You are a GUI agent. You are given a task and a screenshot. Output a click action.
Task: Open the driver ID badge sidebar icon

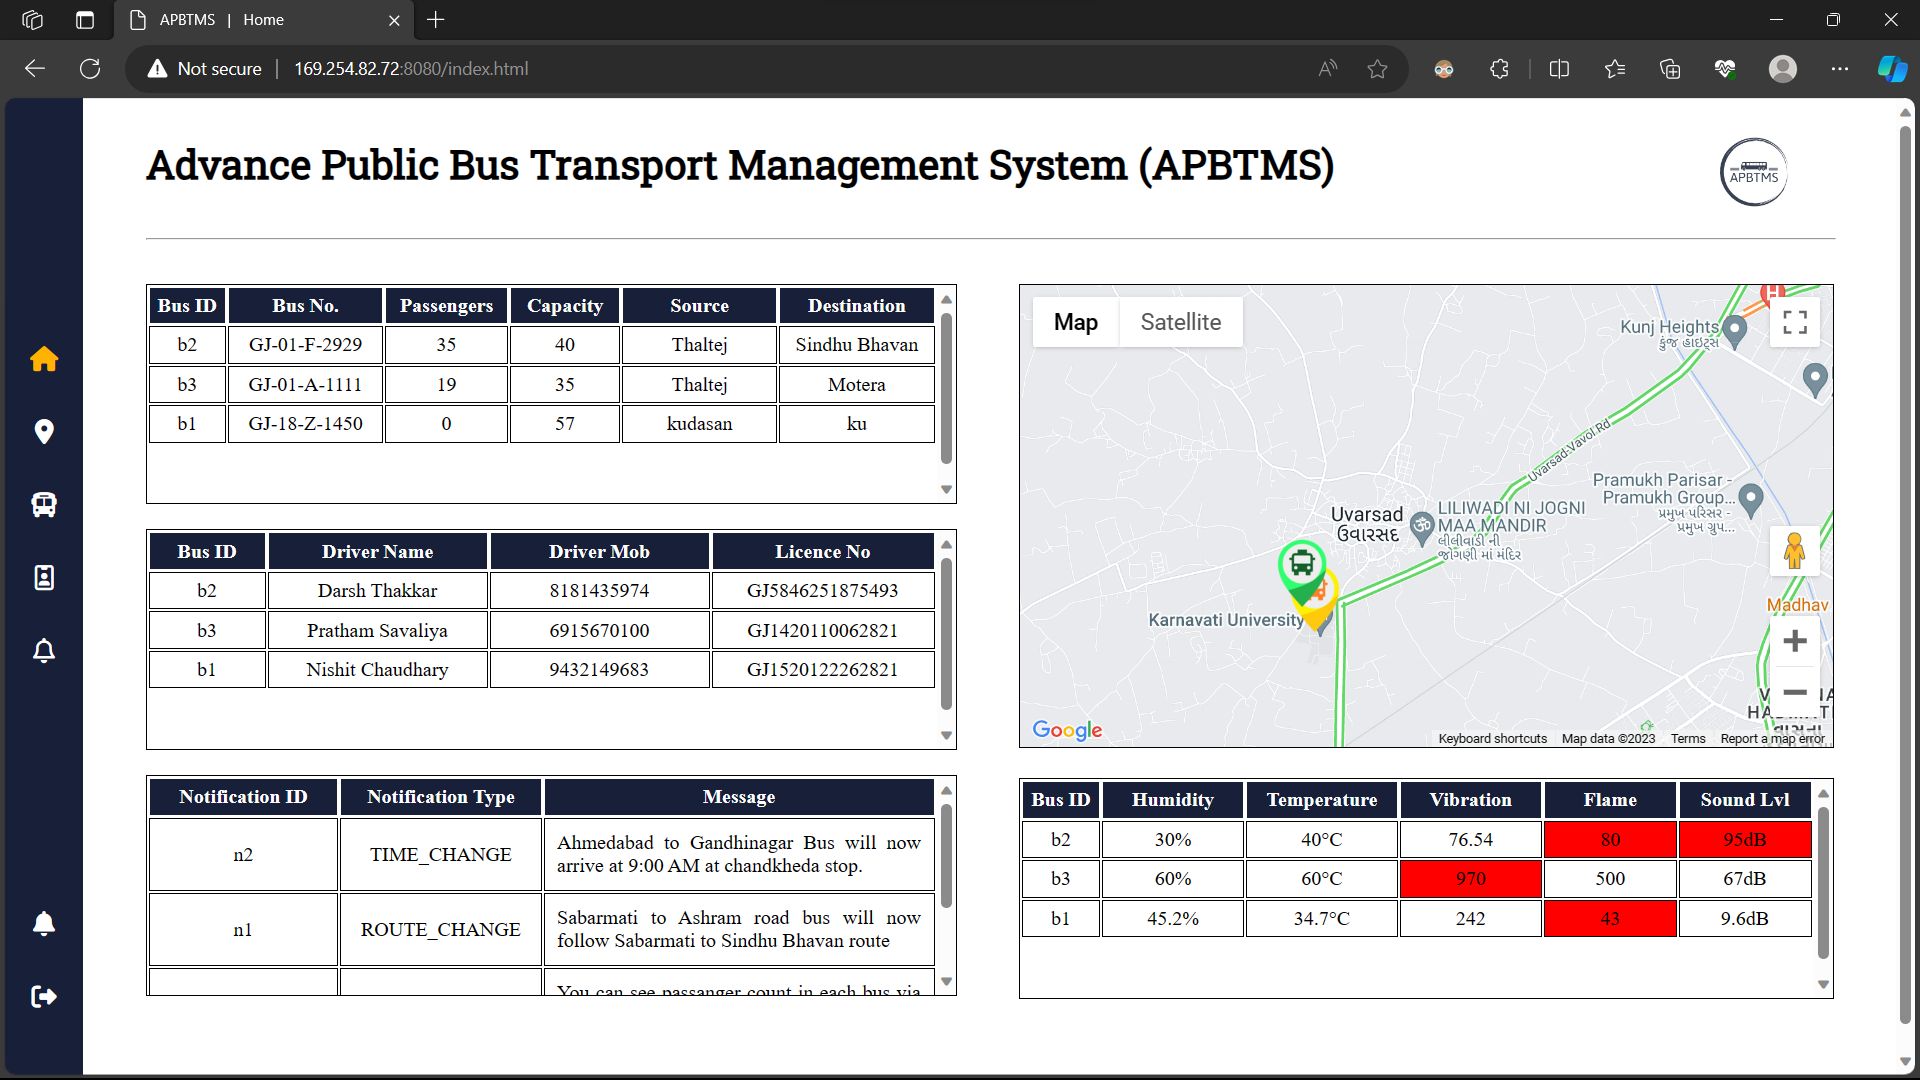point(44,578)
